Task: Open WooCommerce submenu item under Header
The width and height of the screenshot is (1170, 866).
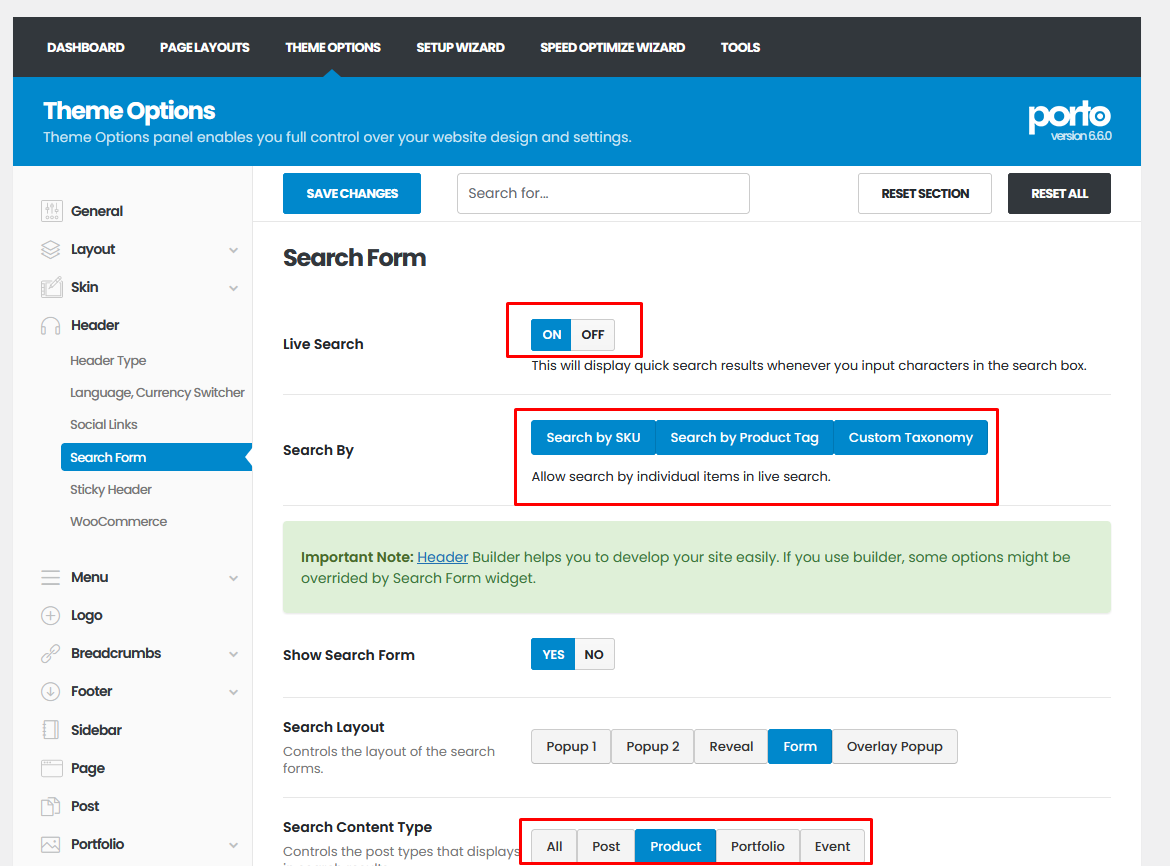Action: pyautogui.click(x=119, y=521)
